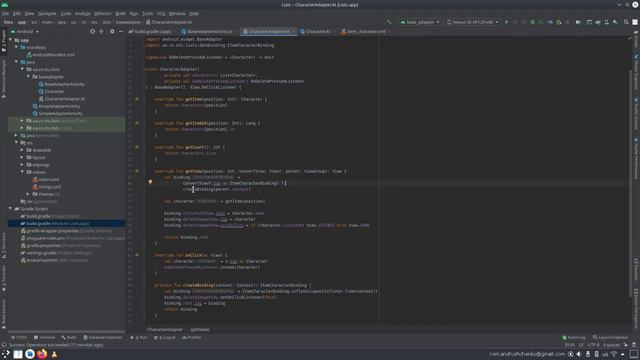Open Firefox from the taskbar
Screen dimensions: 640x360
click(42, 354)
